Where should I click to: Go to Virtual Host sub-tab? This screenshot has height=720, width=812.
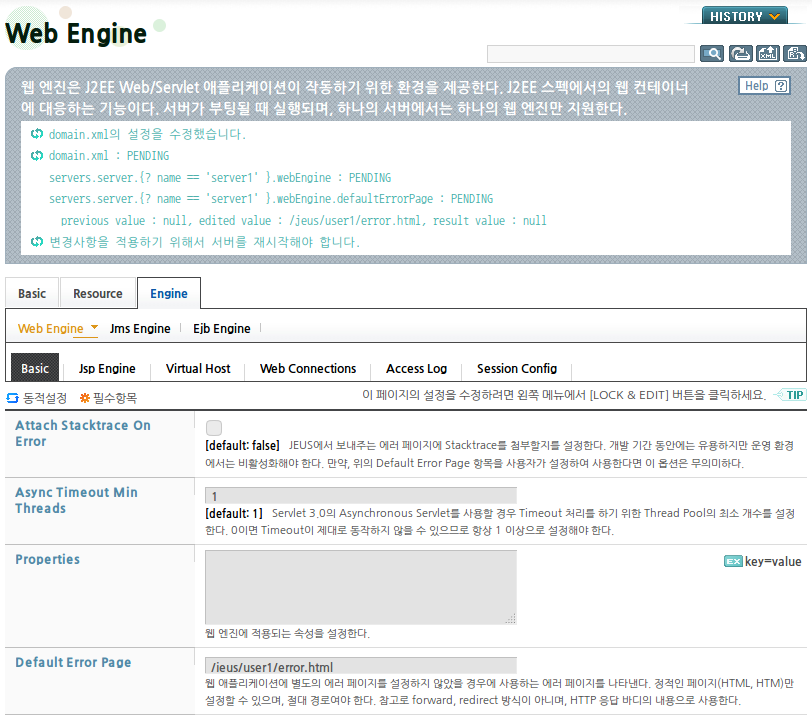[x=198, y=368]
